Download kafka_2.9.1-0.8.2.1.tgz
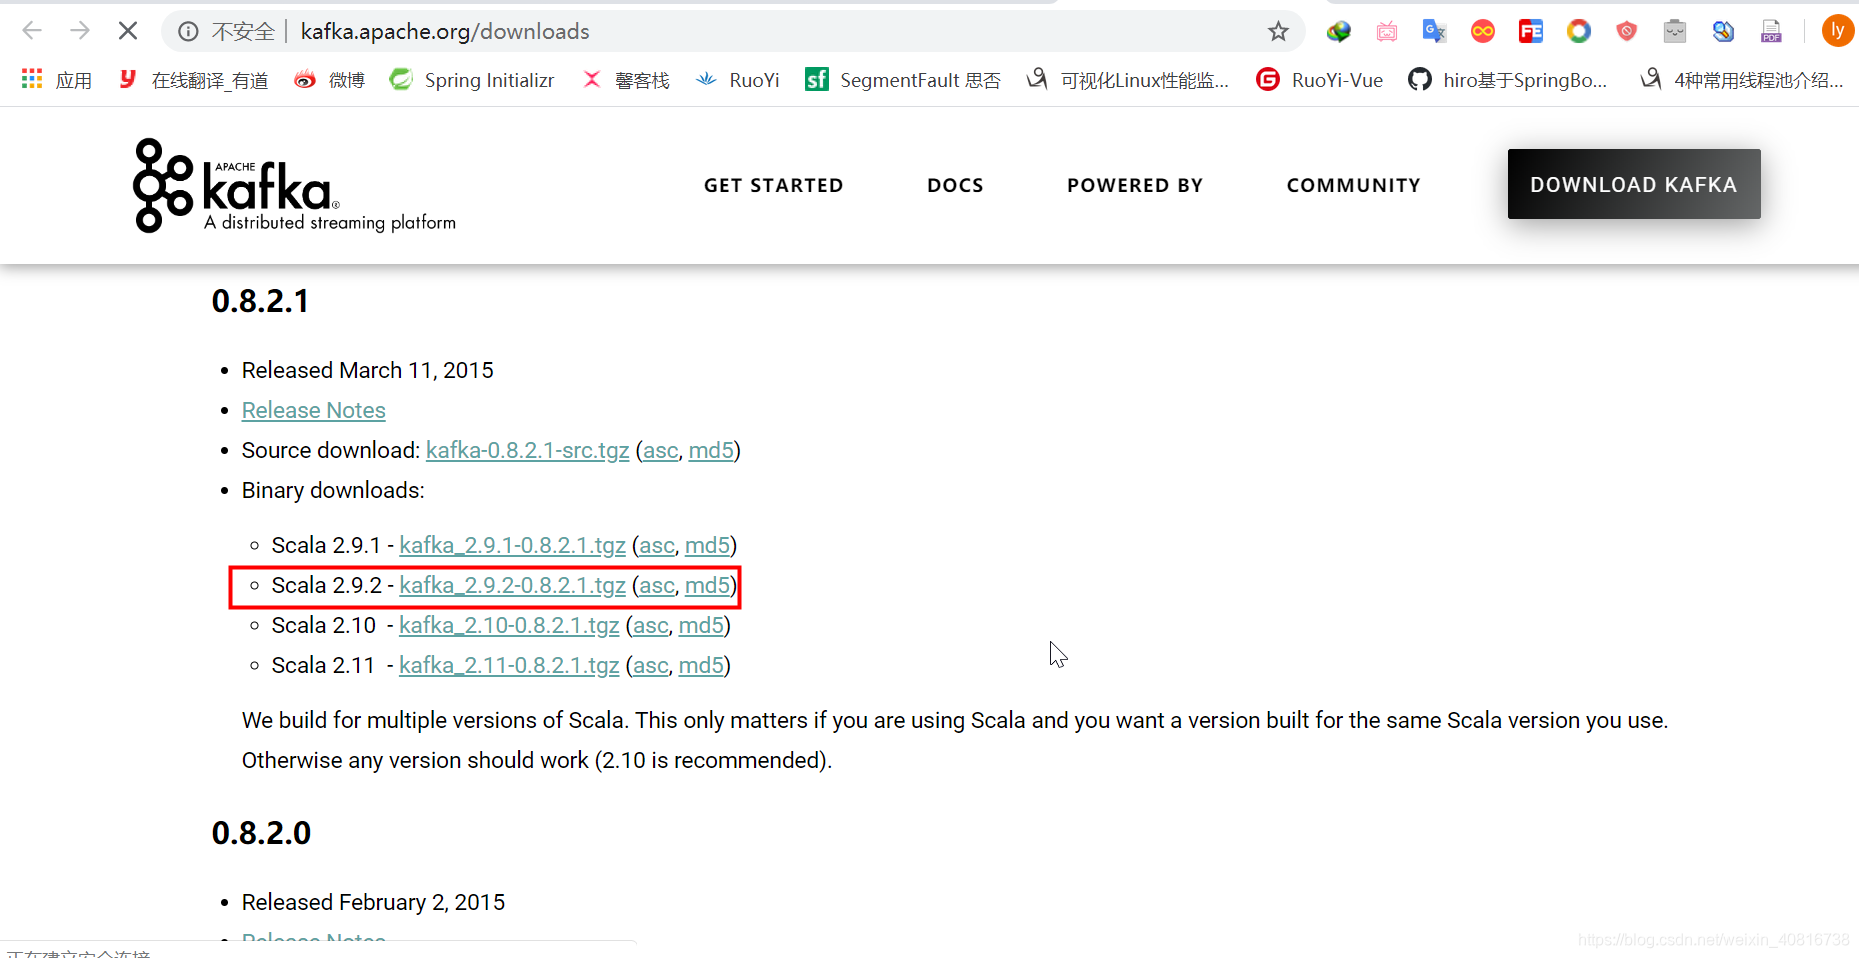The width and height of the screenshot is (1859, 958). (513, 545)
